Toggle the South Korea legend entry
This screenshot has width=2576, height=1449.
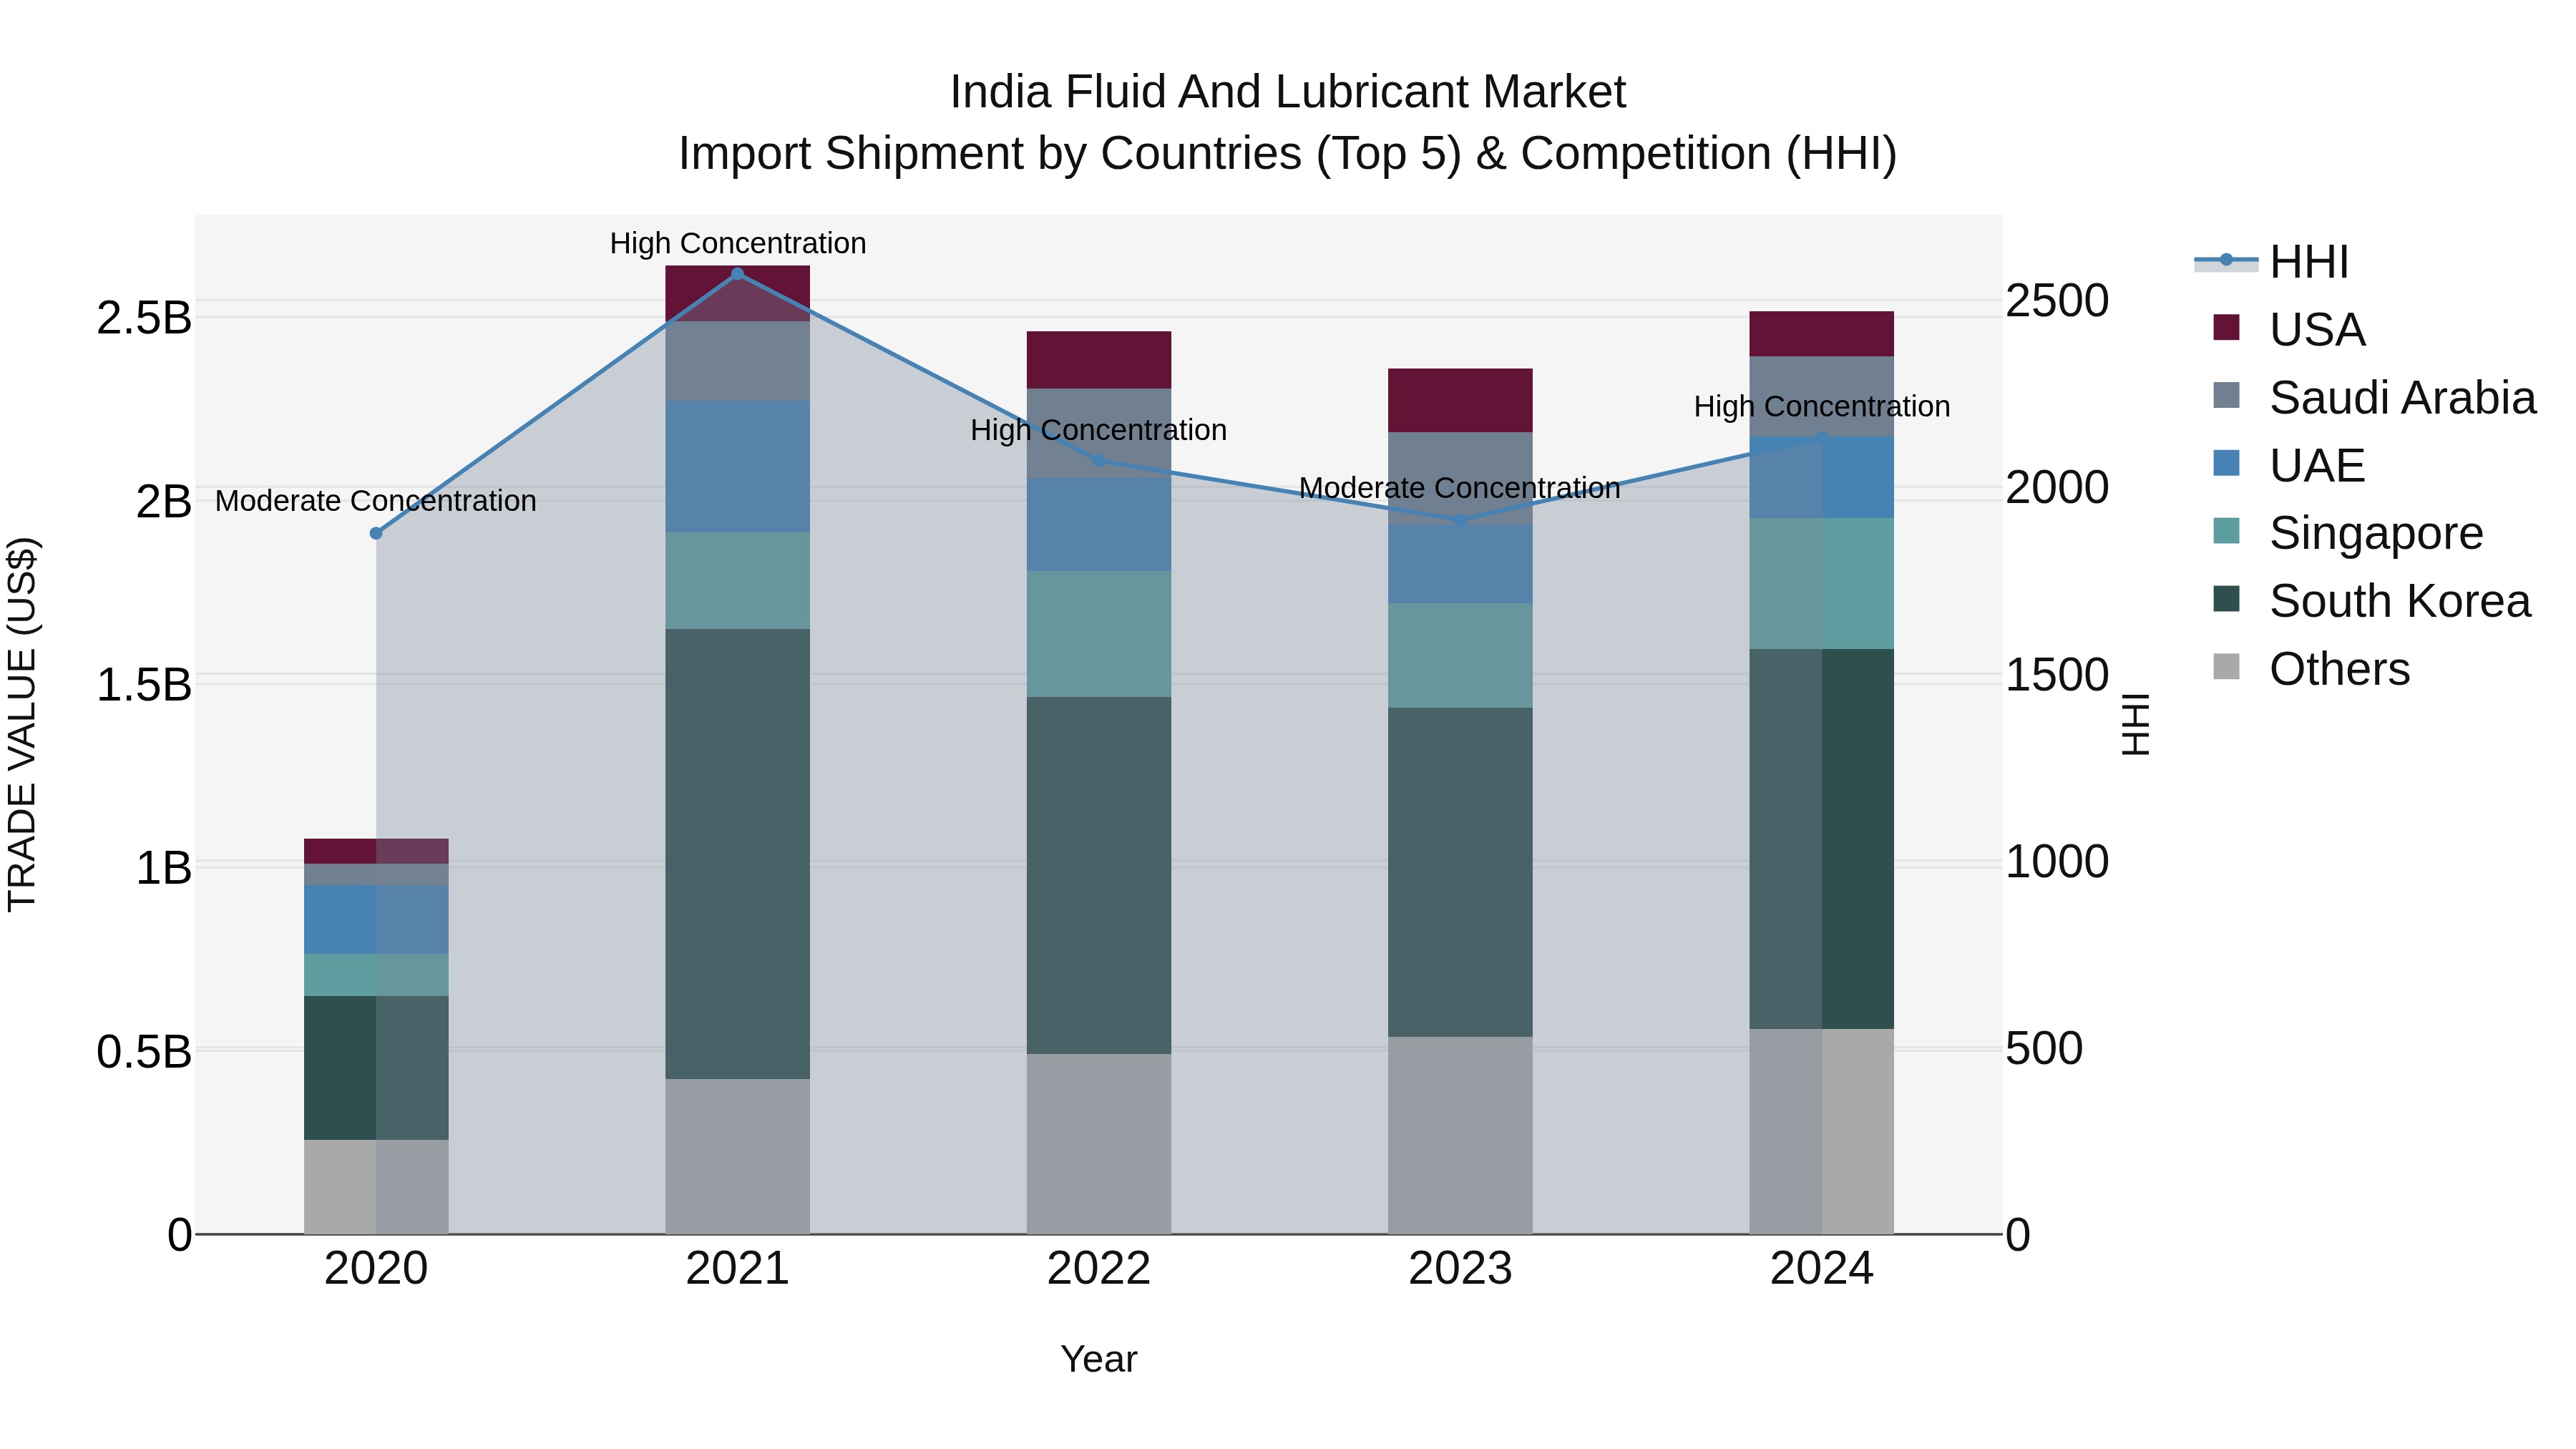click(x=2372, y=601)
